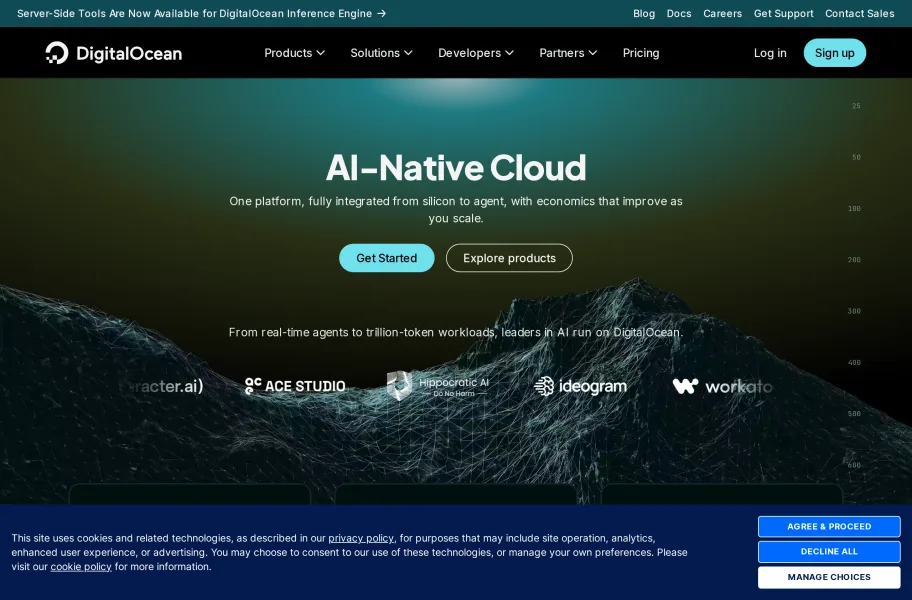The height and width of the screenshot is (600, 912).
Task: Open the Blog link in top bar
Action: [x=644, y=13]
